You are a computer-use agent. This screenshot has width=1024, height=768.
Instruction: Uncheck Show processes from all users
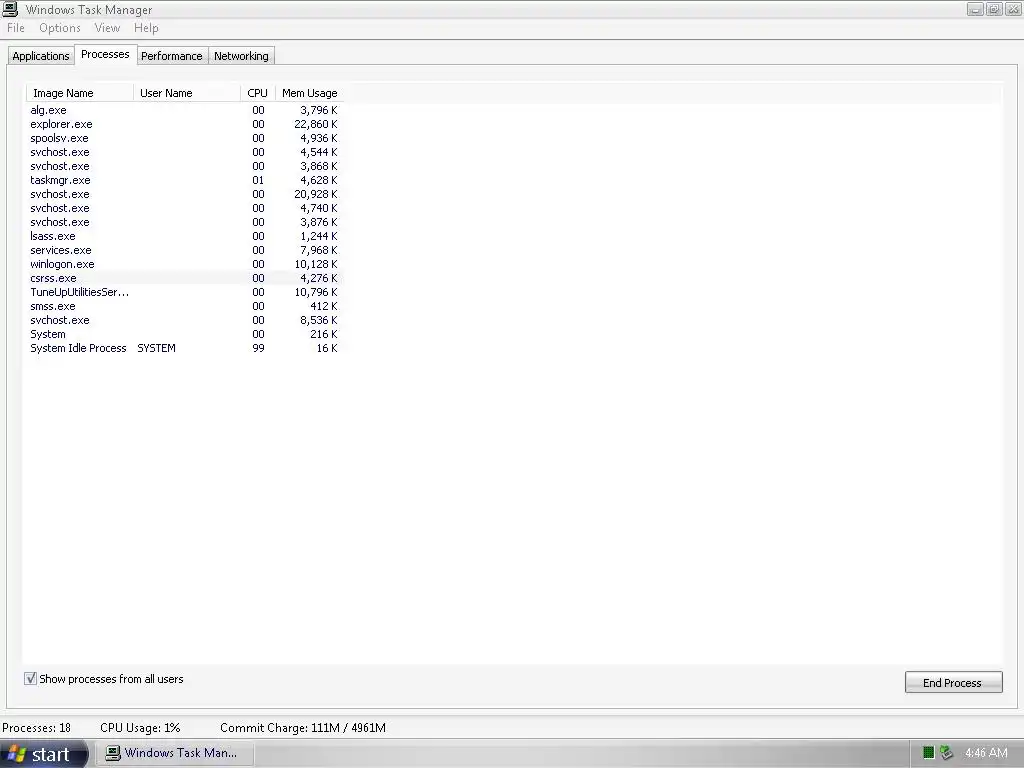coord(30,679)
